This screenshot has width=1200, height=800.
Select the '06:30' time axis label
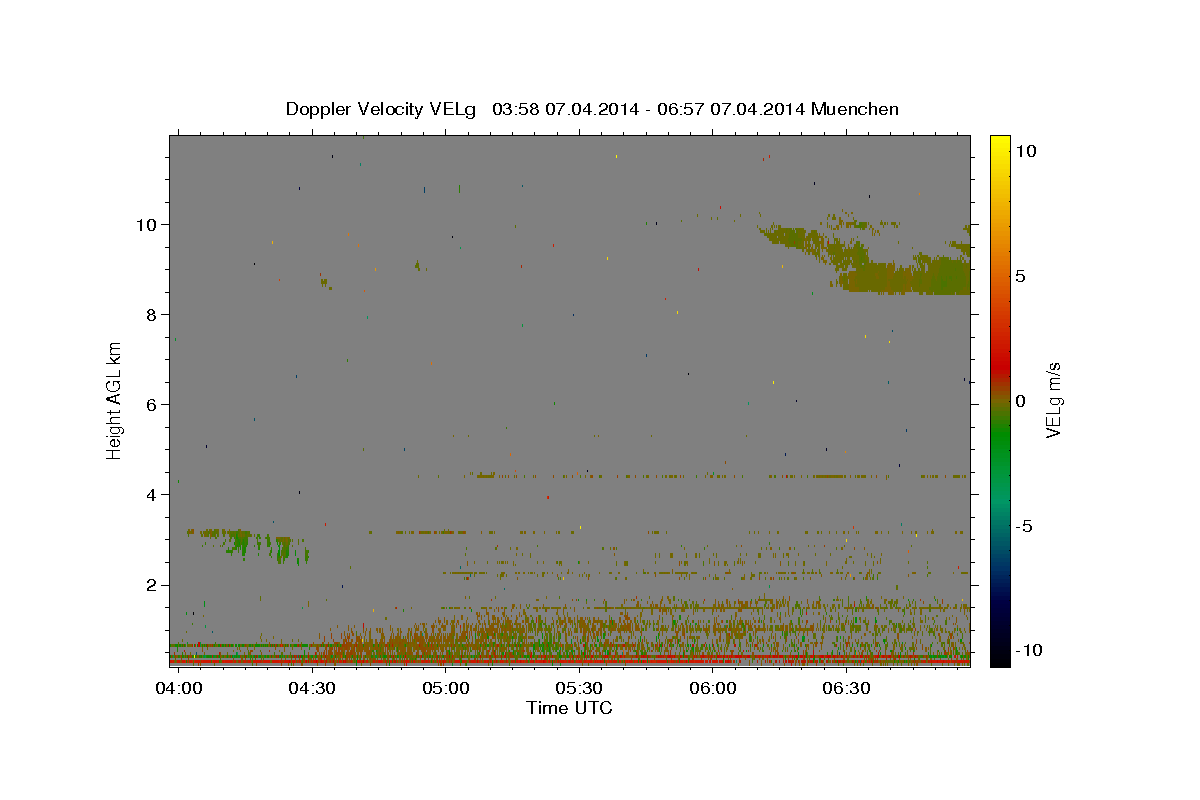click(x=845, y=688)
